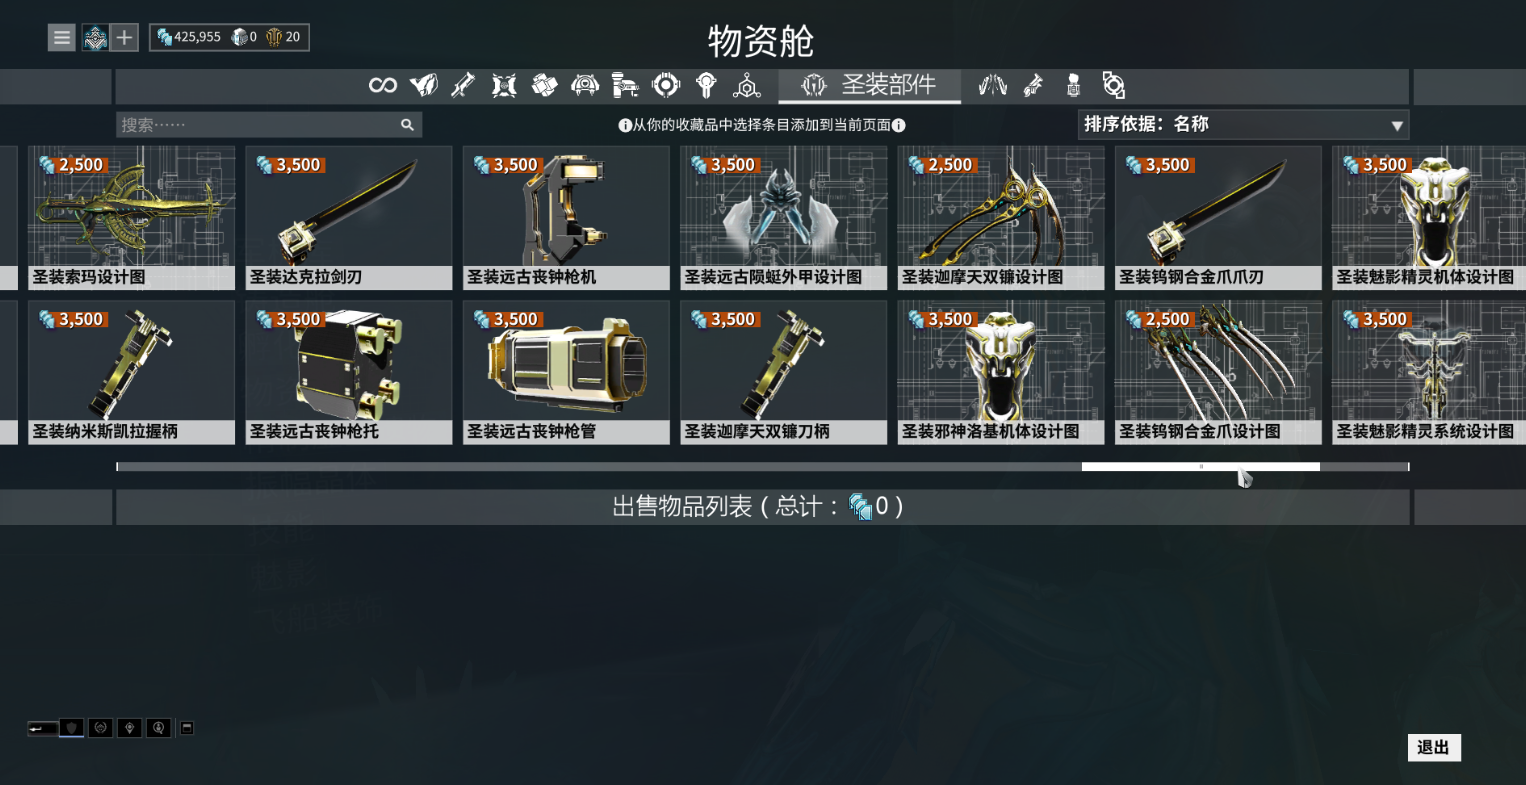Open the hamburger menu at top left
1526x785 pixels.
(62, 38)
